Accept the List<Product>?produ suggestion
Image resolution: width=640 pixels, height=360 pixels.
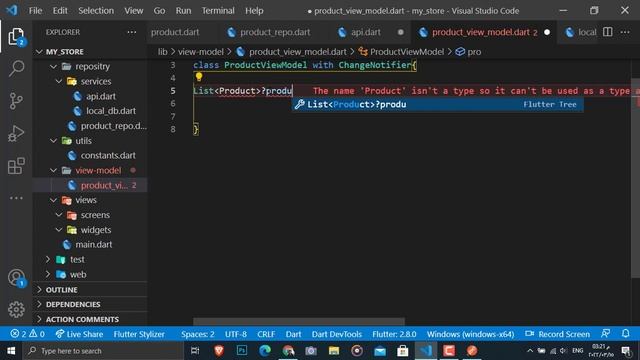point(438,104)
